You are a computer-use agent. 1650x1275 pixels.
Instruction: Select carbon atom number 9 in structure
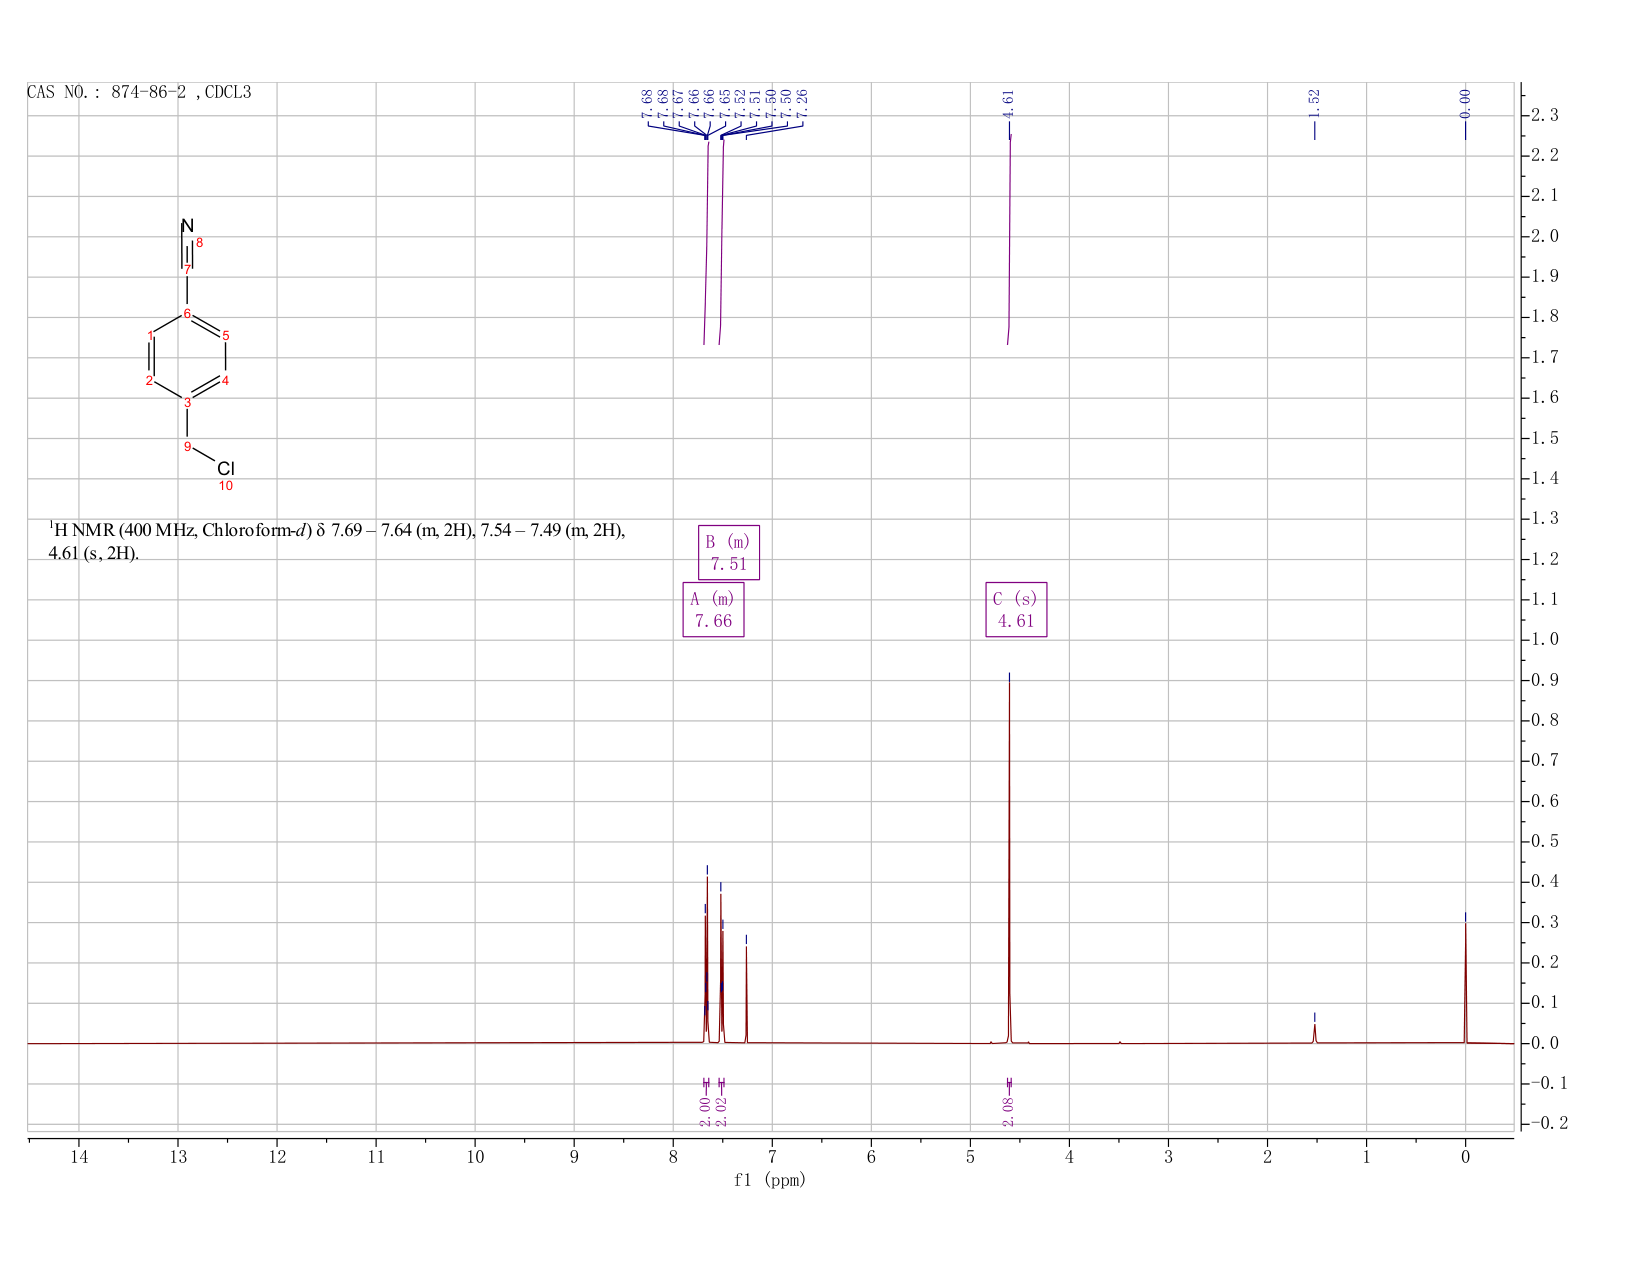(x=187, y=446)
